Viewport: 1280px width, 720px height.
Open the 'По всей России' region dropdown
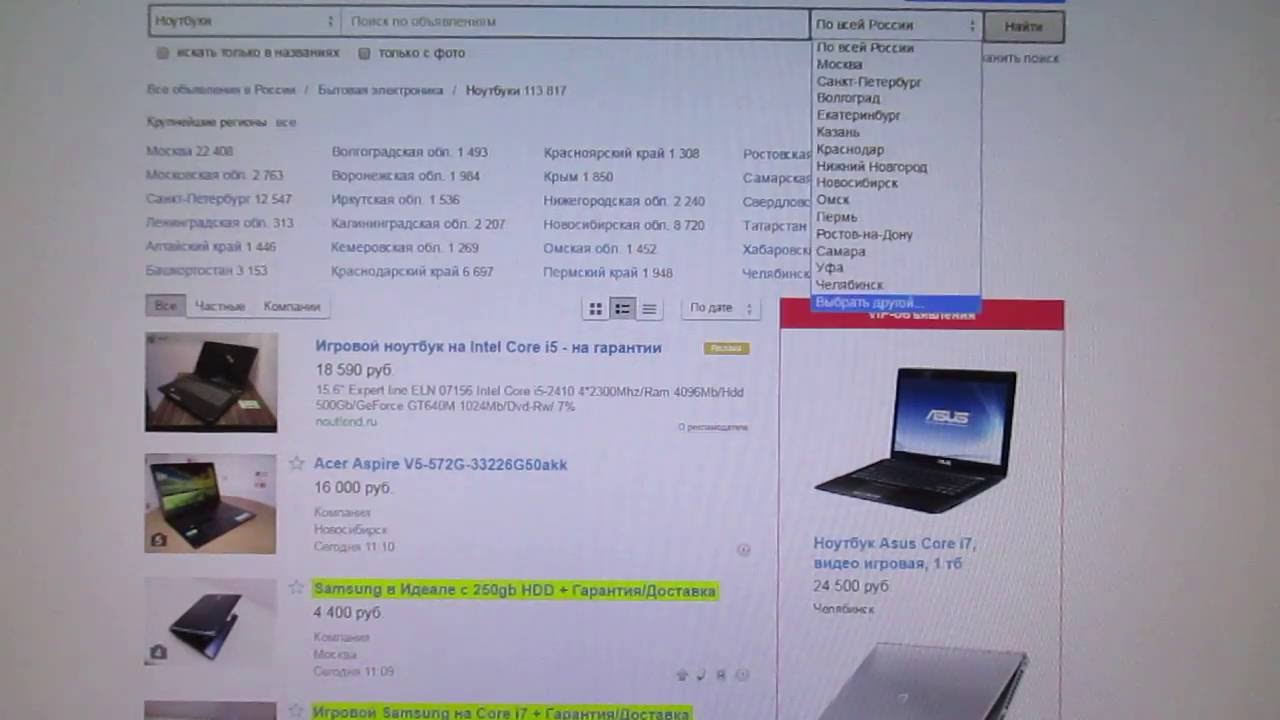pyautogui.click(x=895, y=24)
